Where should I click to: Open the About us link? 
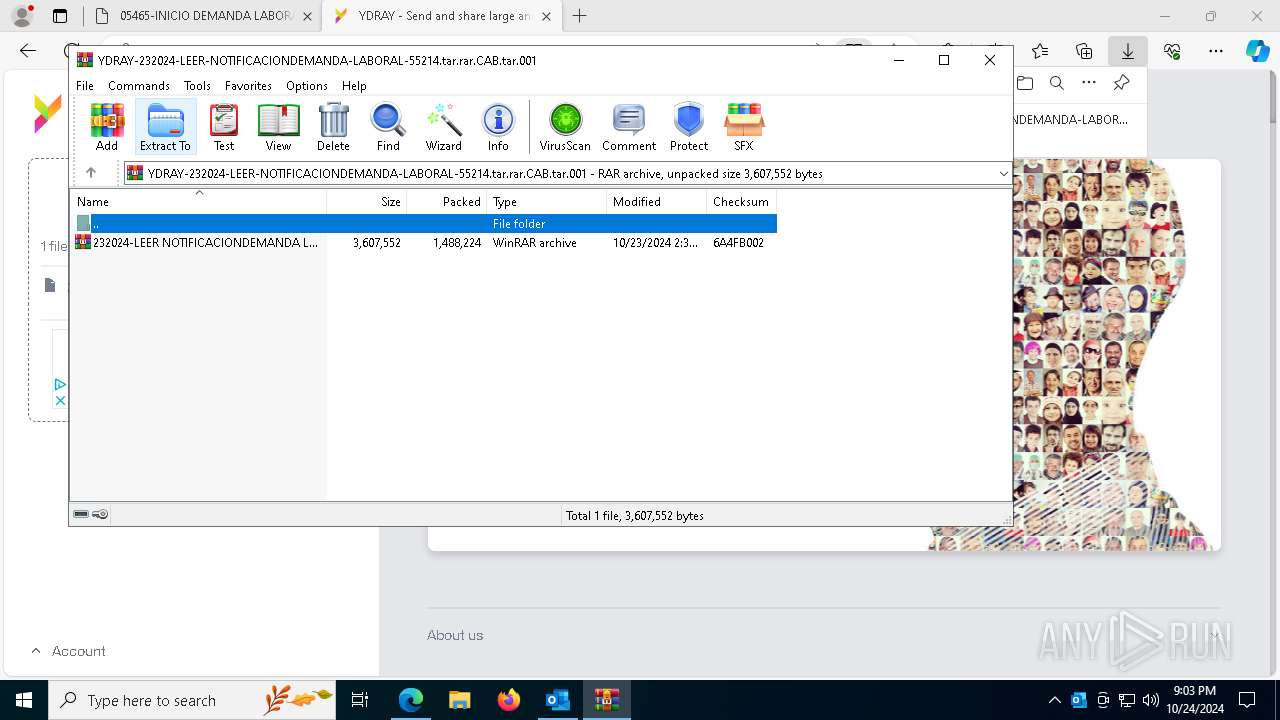(x=455, y=635)
